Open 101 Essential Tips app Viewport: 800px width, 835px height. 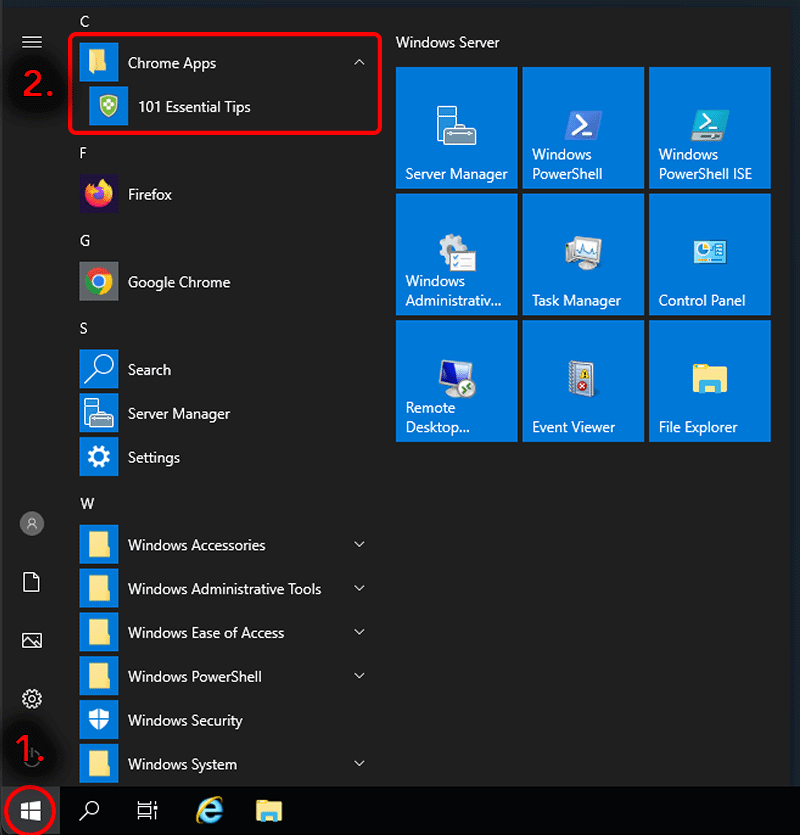[194, 107]
